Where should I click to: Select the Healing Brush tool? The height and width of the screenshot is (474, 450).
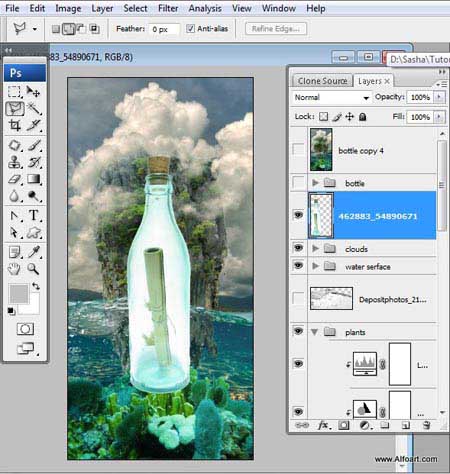pos(15,145)
